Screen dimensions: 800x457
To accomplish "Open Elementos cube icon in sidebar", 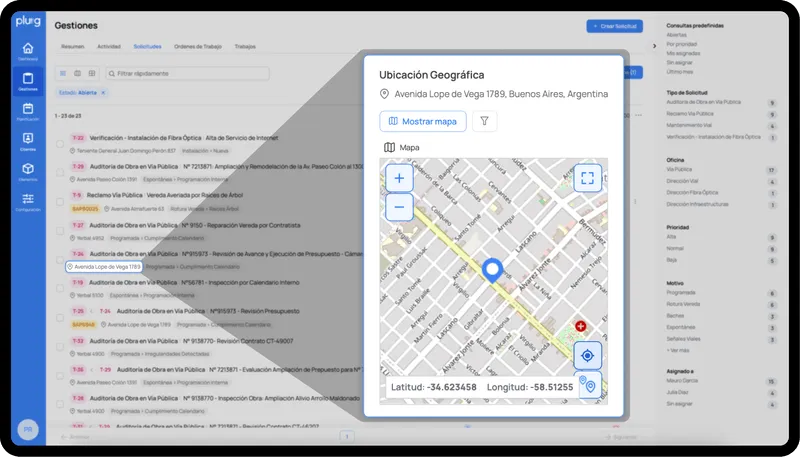I will [28, 172].
